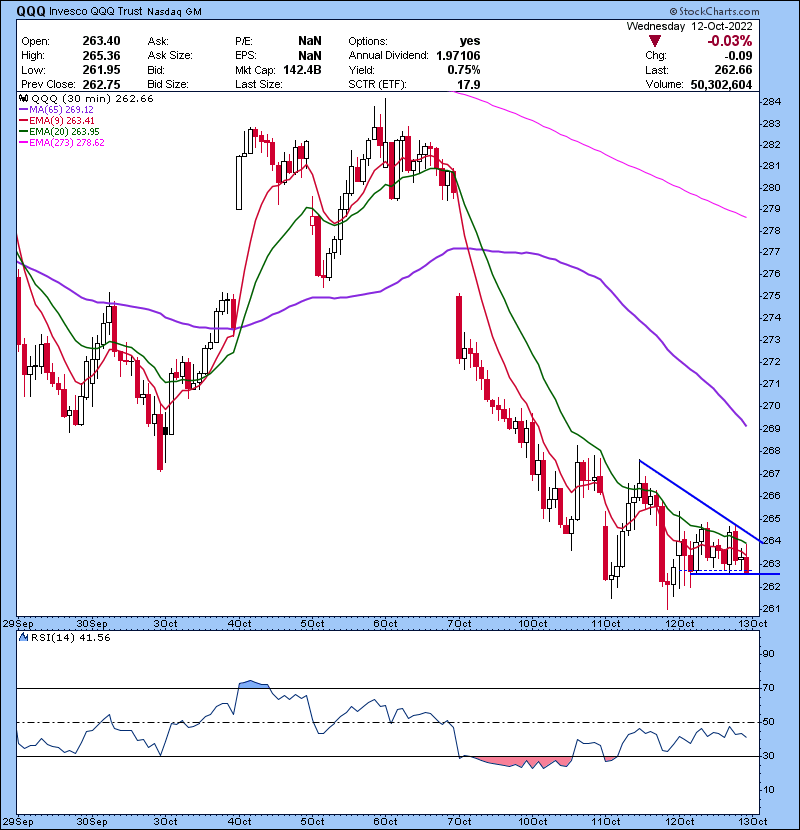
Task: Click the QQQ ticker symbol in the title
Action: tap(31, 11)
